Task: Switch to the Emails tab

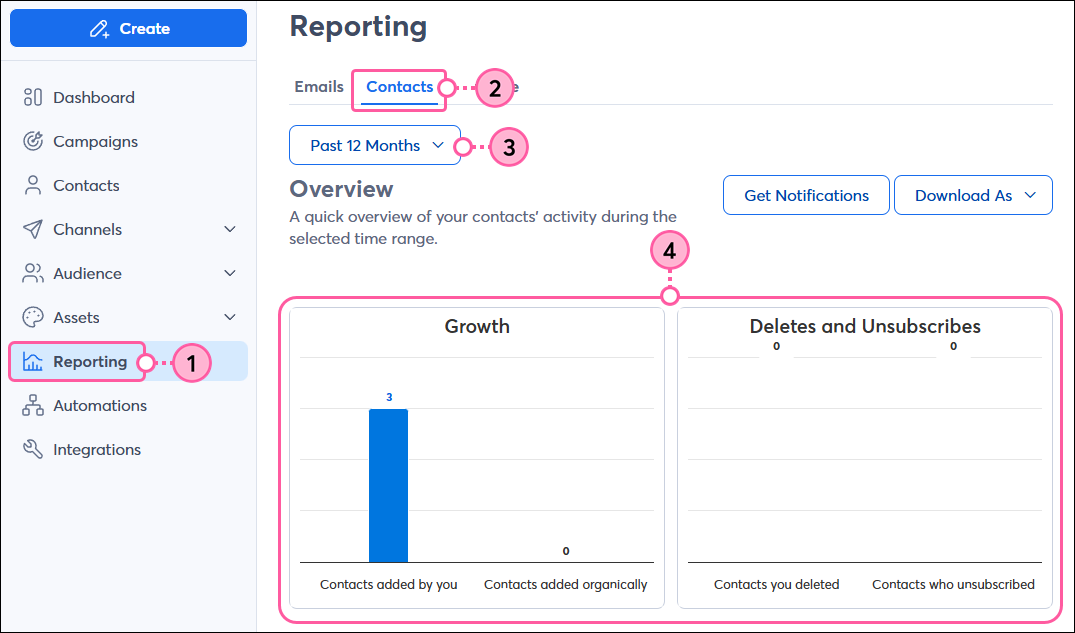Action: click(x=318, y=86)
